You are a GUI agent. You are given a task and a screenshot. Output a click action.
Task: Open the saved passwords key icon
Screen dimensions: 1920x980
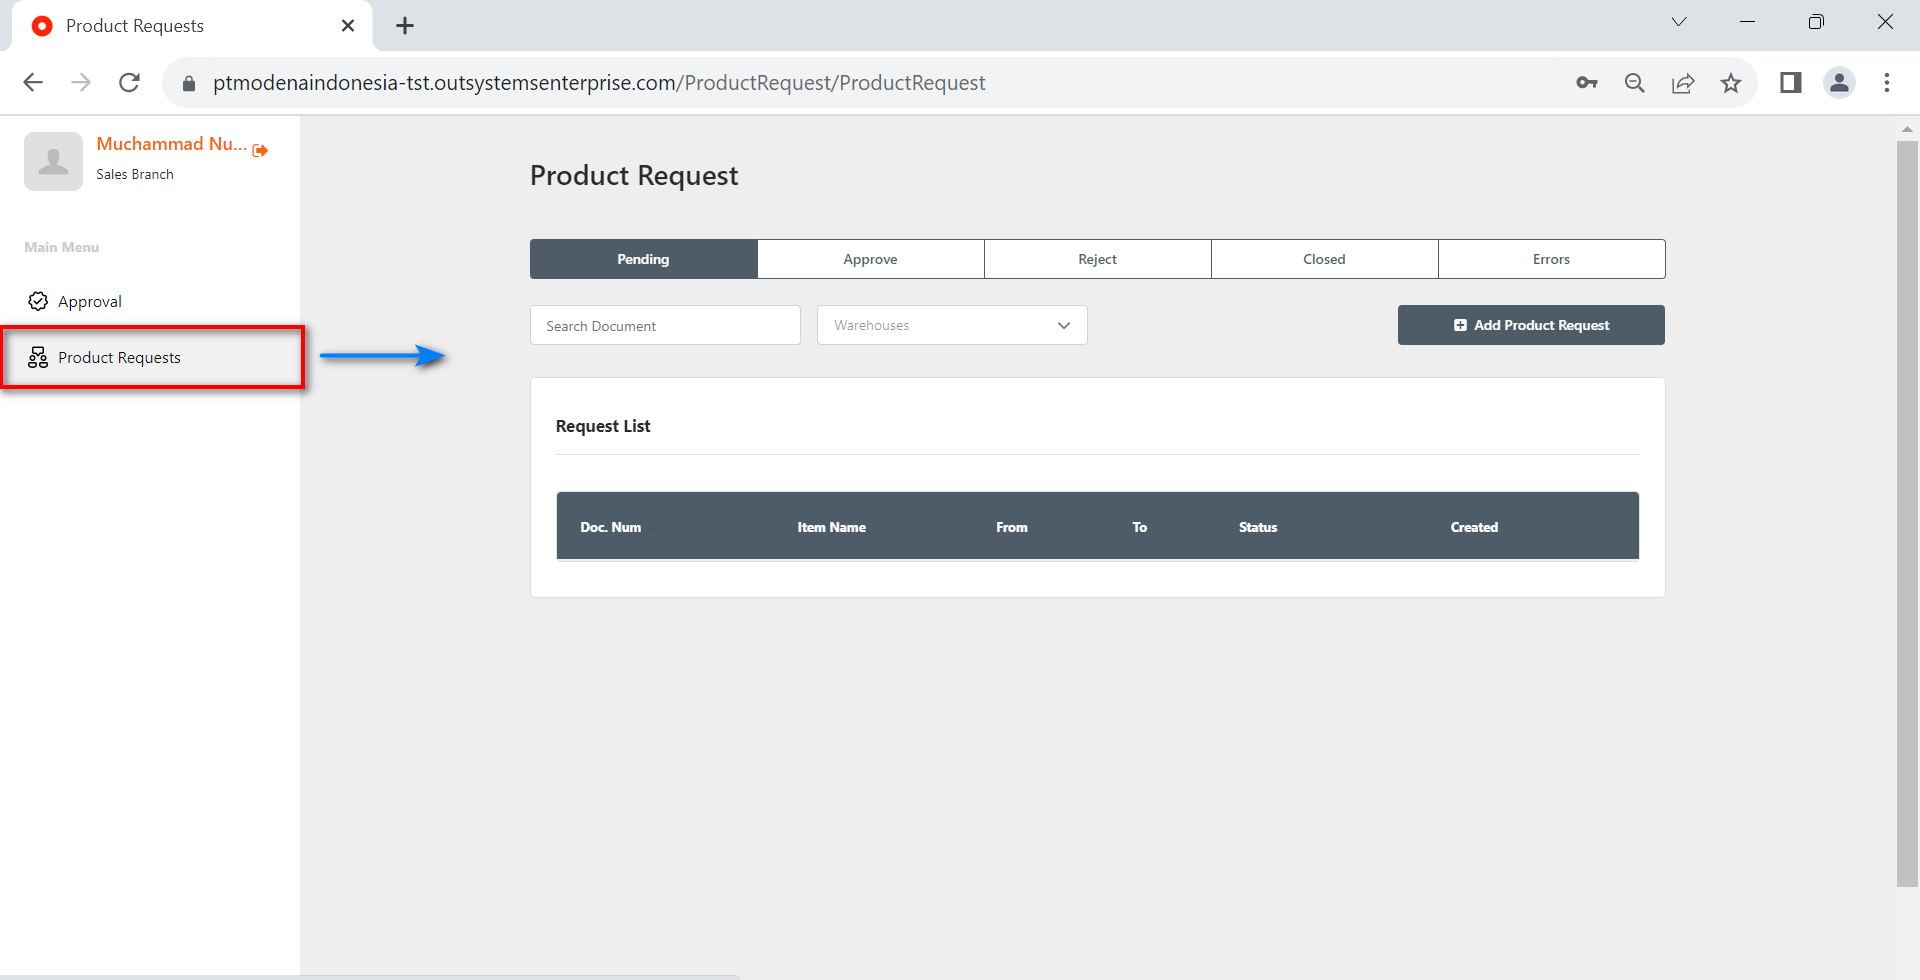coord(1586,83)
